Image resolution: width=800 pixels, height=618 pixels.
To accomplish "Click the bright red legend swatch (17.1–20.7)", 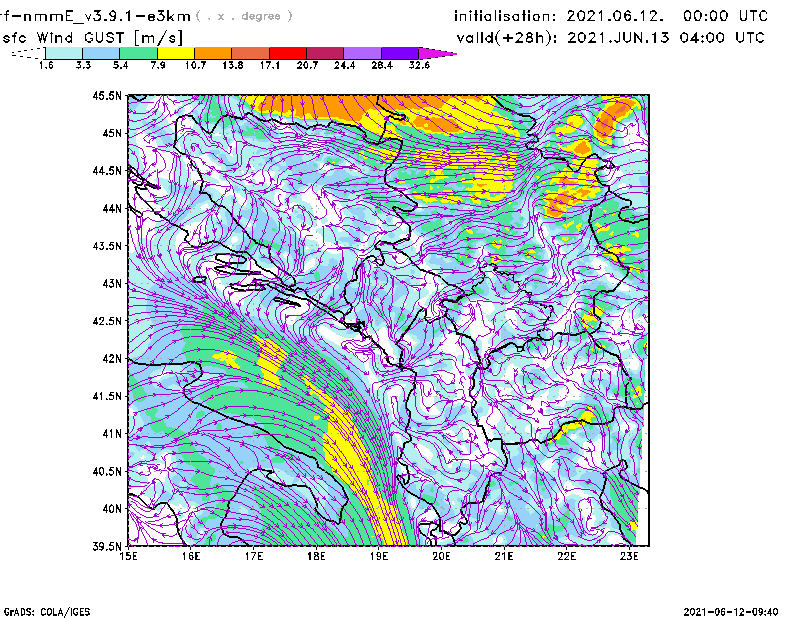I will coord(288,53).
